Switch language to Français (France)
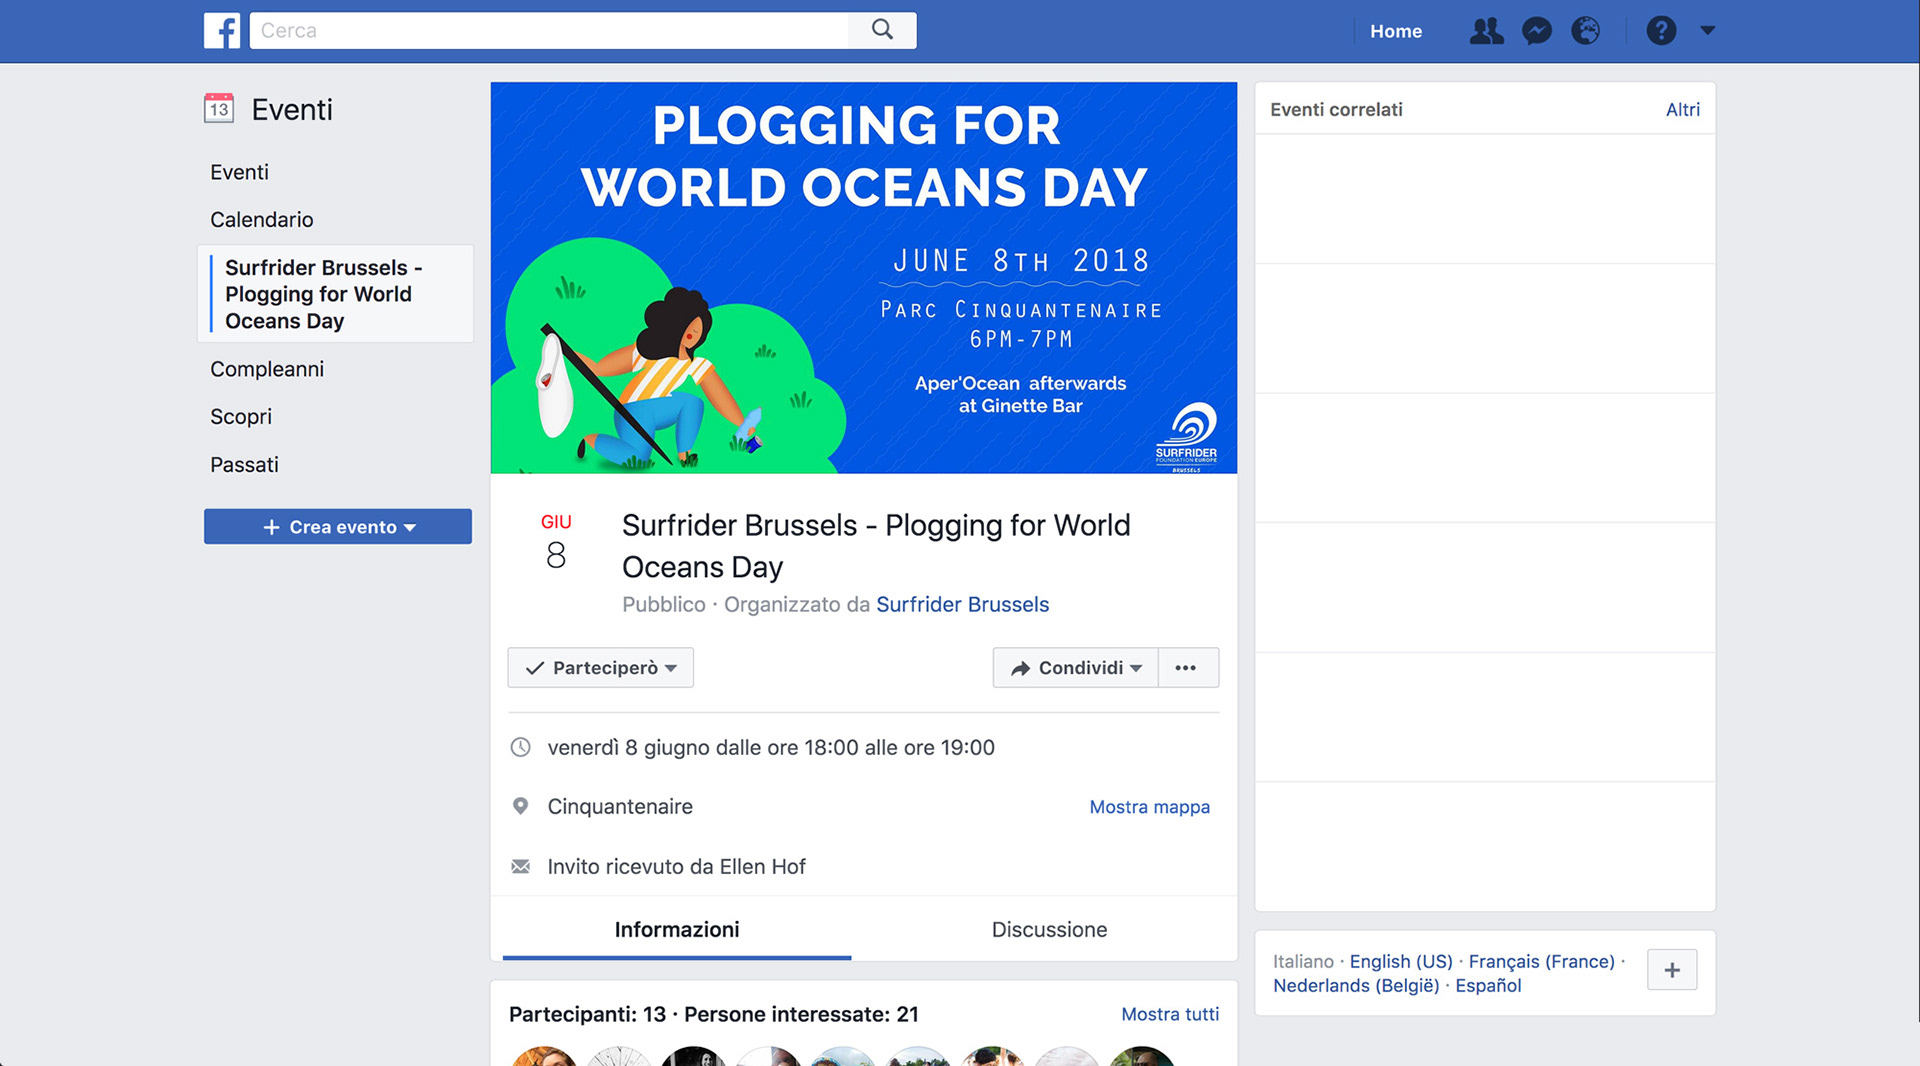 [1541, 961]
